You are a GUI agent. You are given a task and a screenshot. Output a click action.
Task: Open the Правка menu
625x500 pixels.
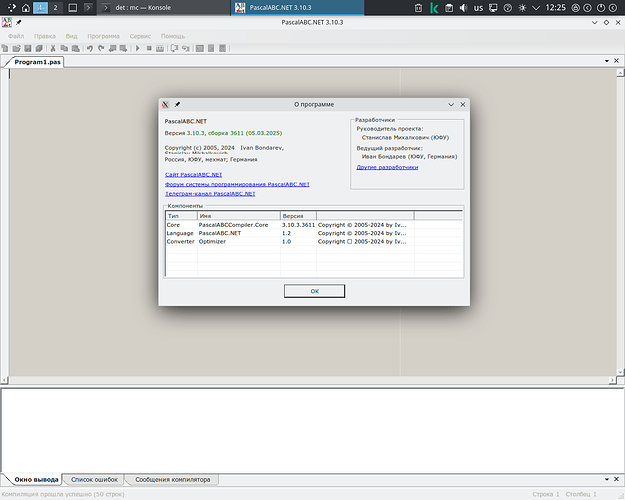(x=45, y=36)
